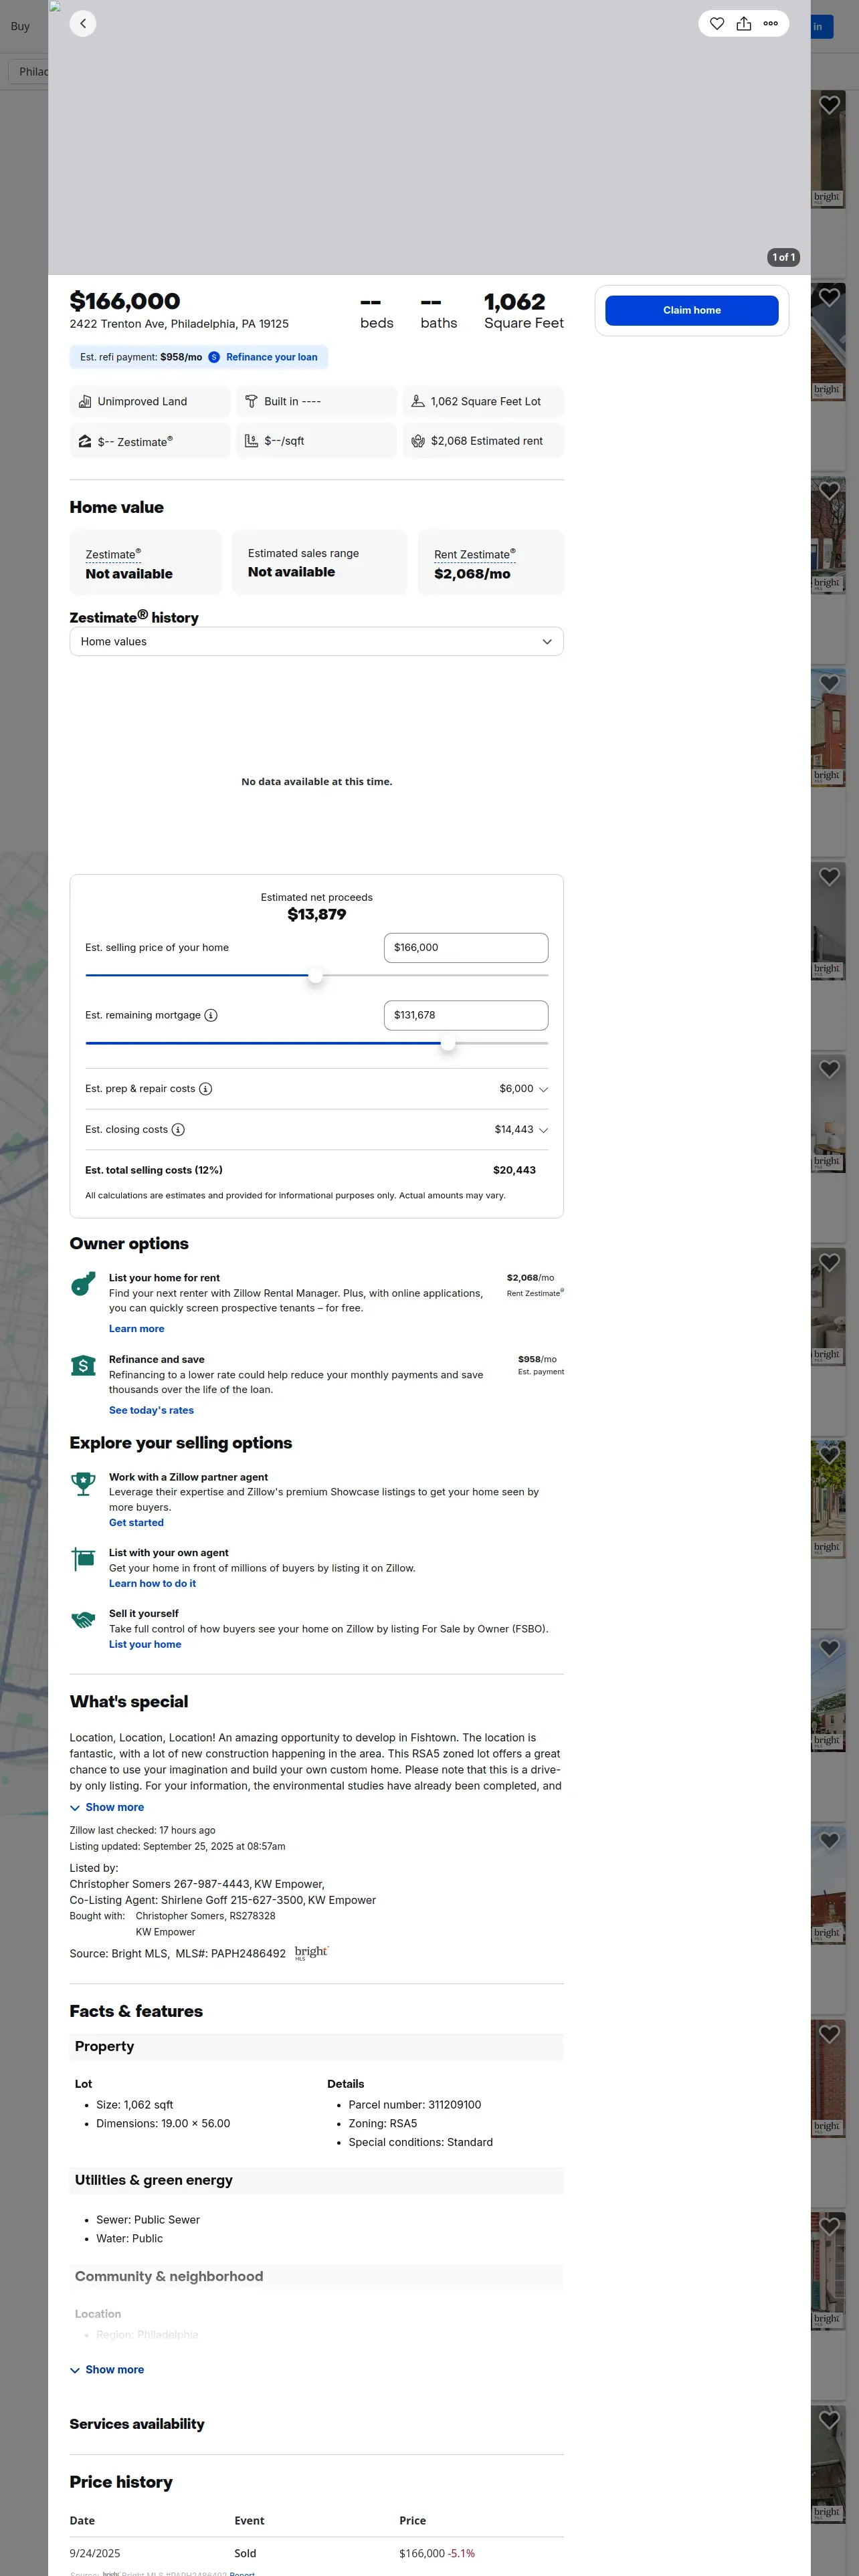This screenshot has height=2576, width=859.
Task: Click the lot size icon
Action: pos(418,401)
